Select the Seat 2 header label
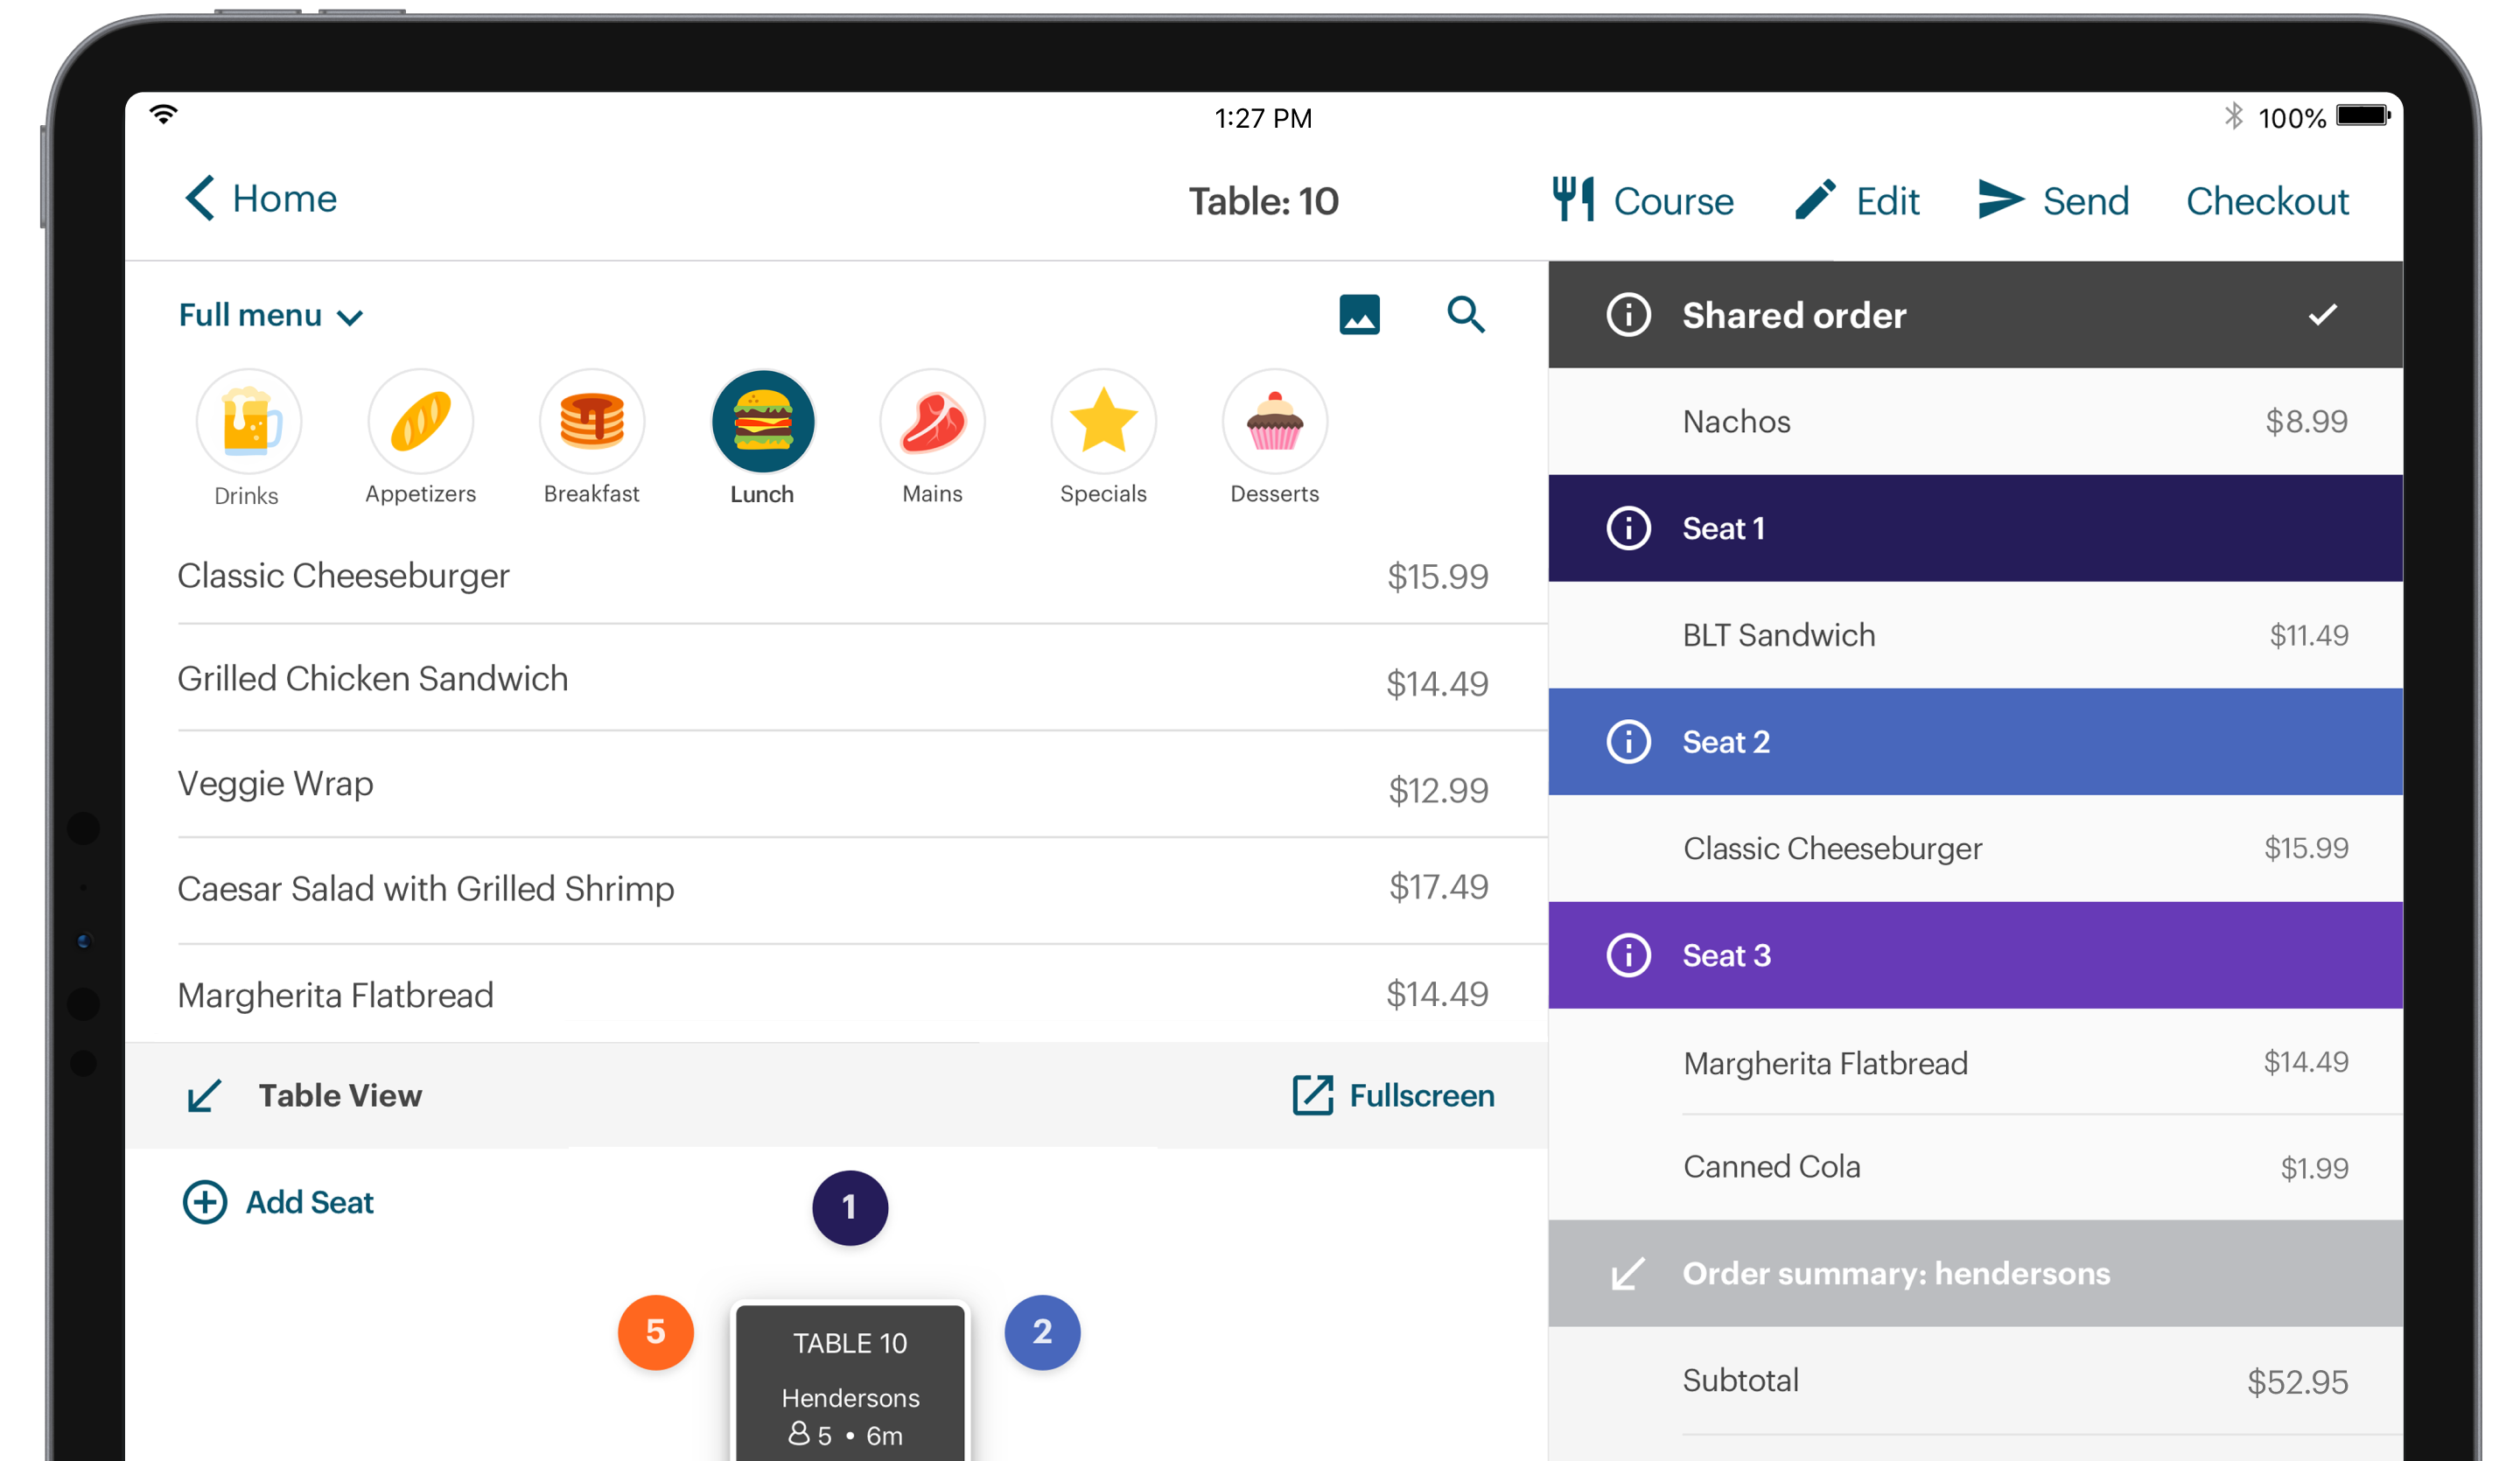This screenshot has height=1461, width=2520. pos(1726,742)
